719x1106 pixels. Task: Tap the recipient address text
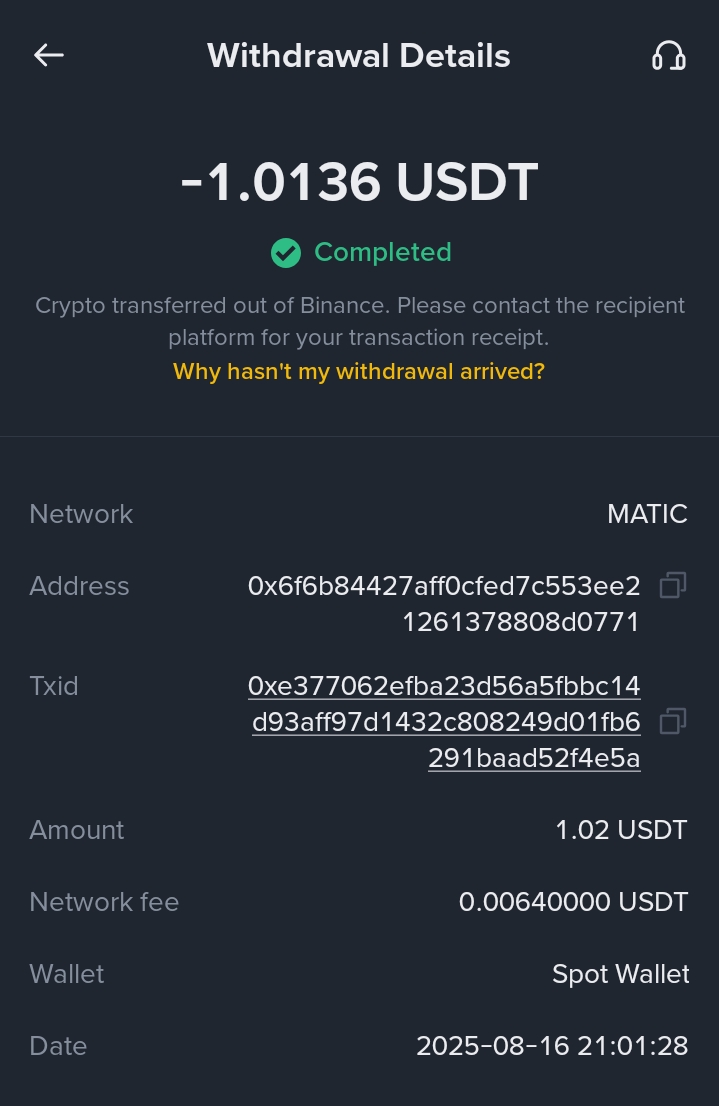444,604
